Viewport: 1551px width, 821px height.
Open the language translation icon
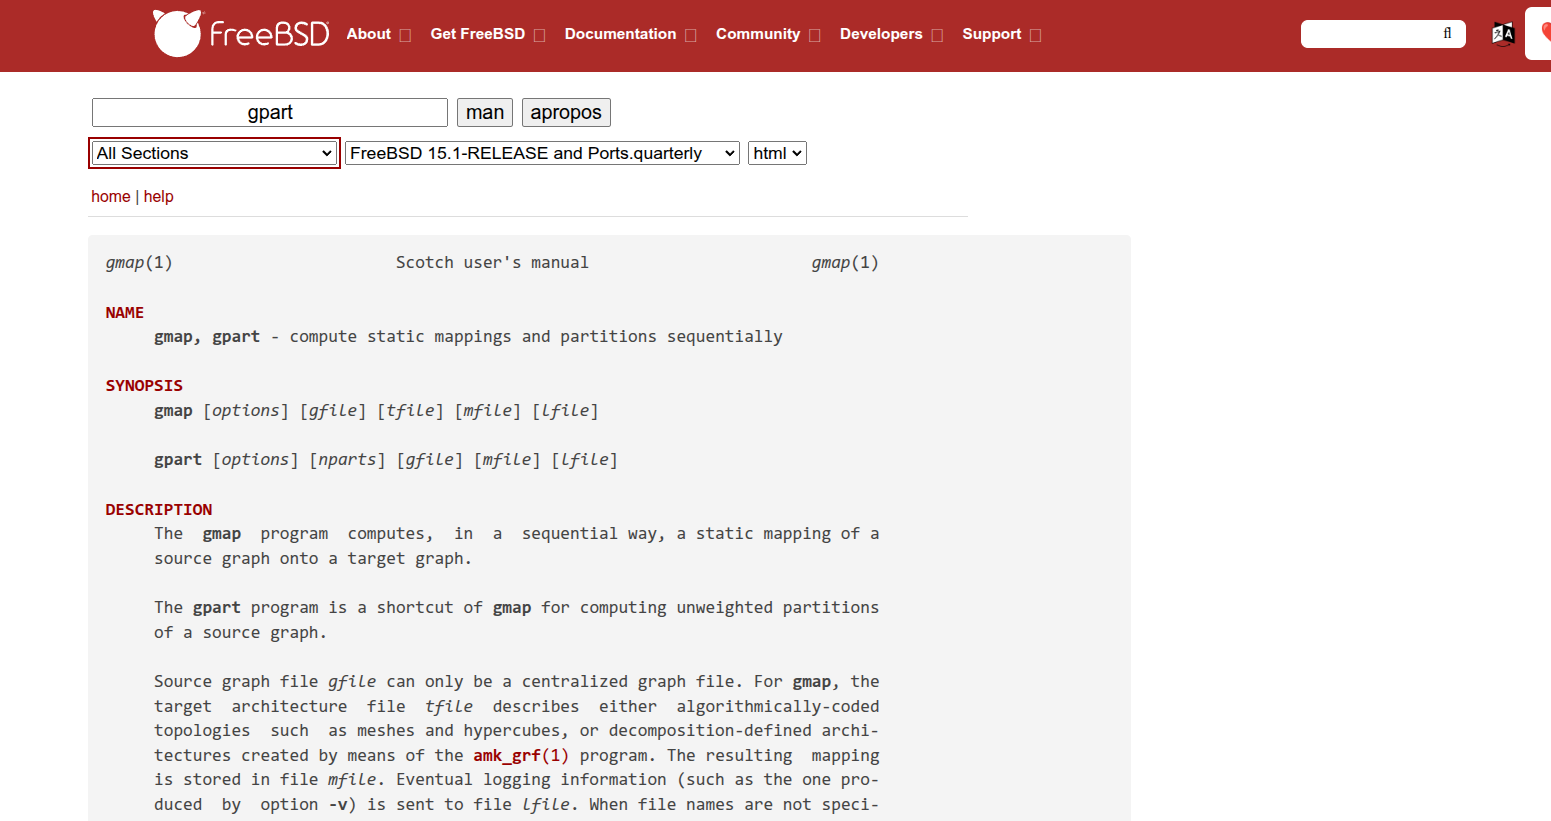tap(1503, 34)
